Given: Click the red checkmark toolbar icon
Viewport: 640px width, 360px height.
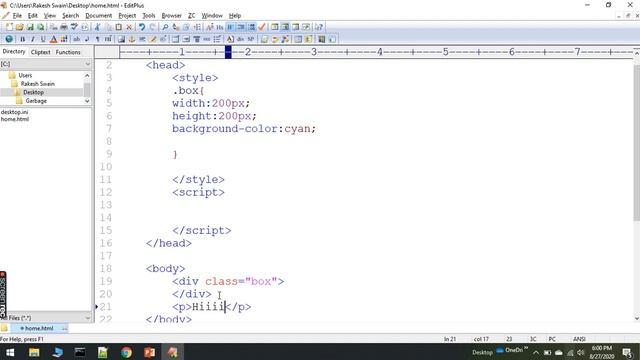Looking at the screenshot, I should (x=262, y=27).
